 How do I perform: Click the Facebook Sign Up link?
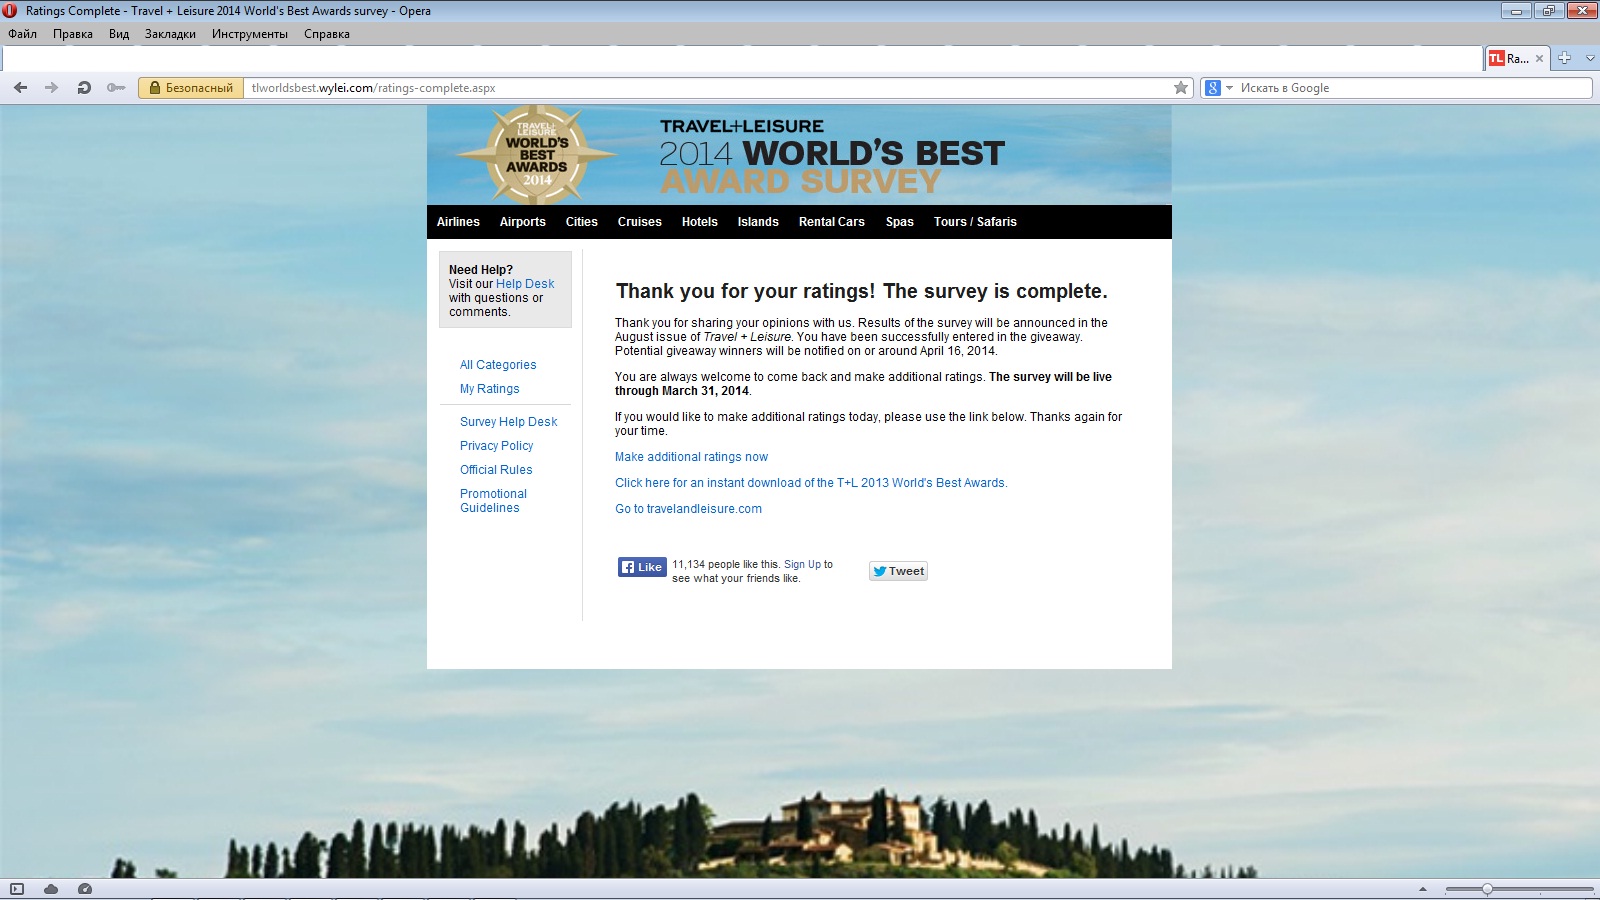click(802, 564)
